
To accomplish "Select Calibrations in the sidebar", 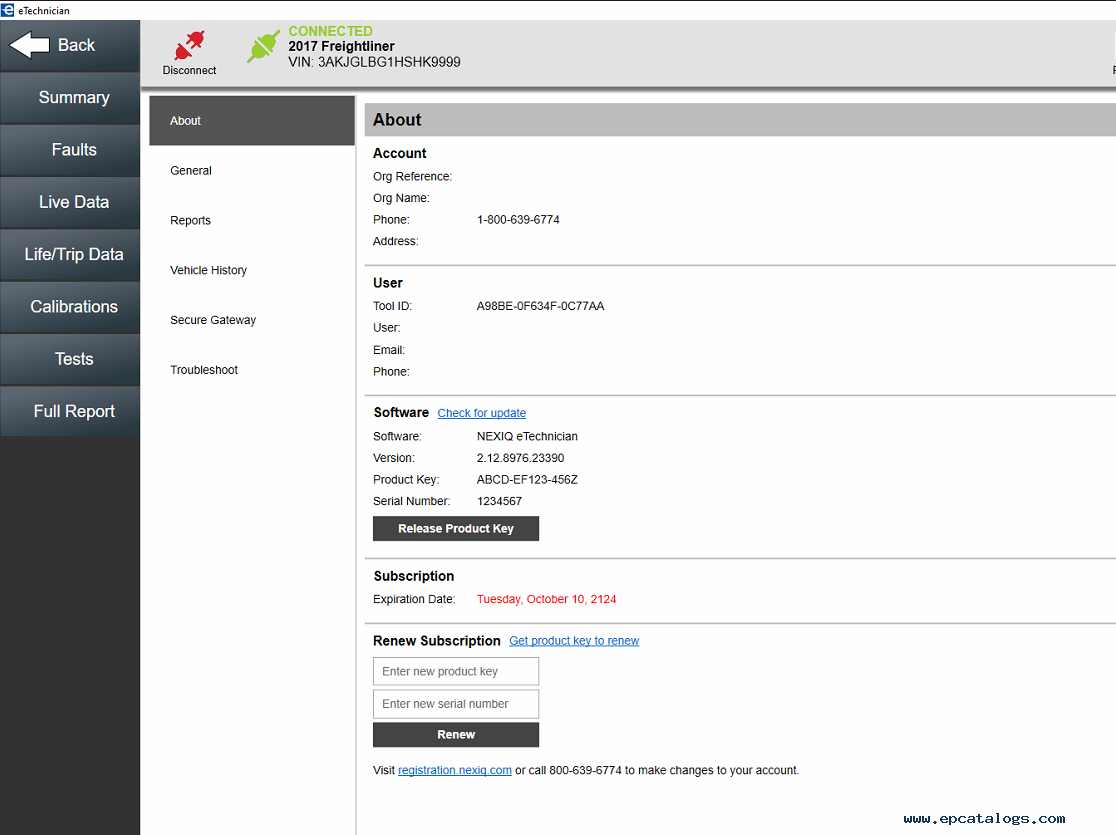I will click(x=70, y=307).
